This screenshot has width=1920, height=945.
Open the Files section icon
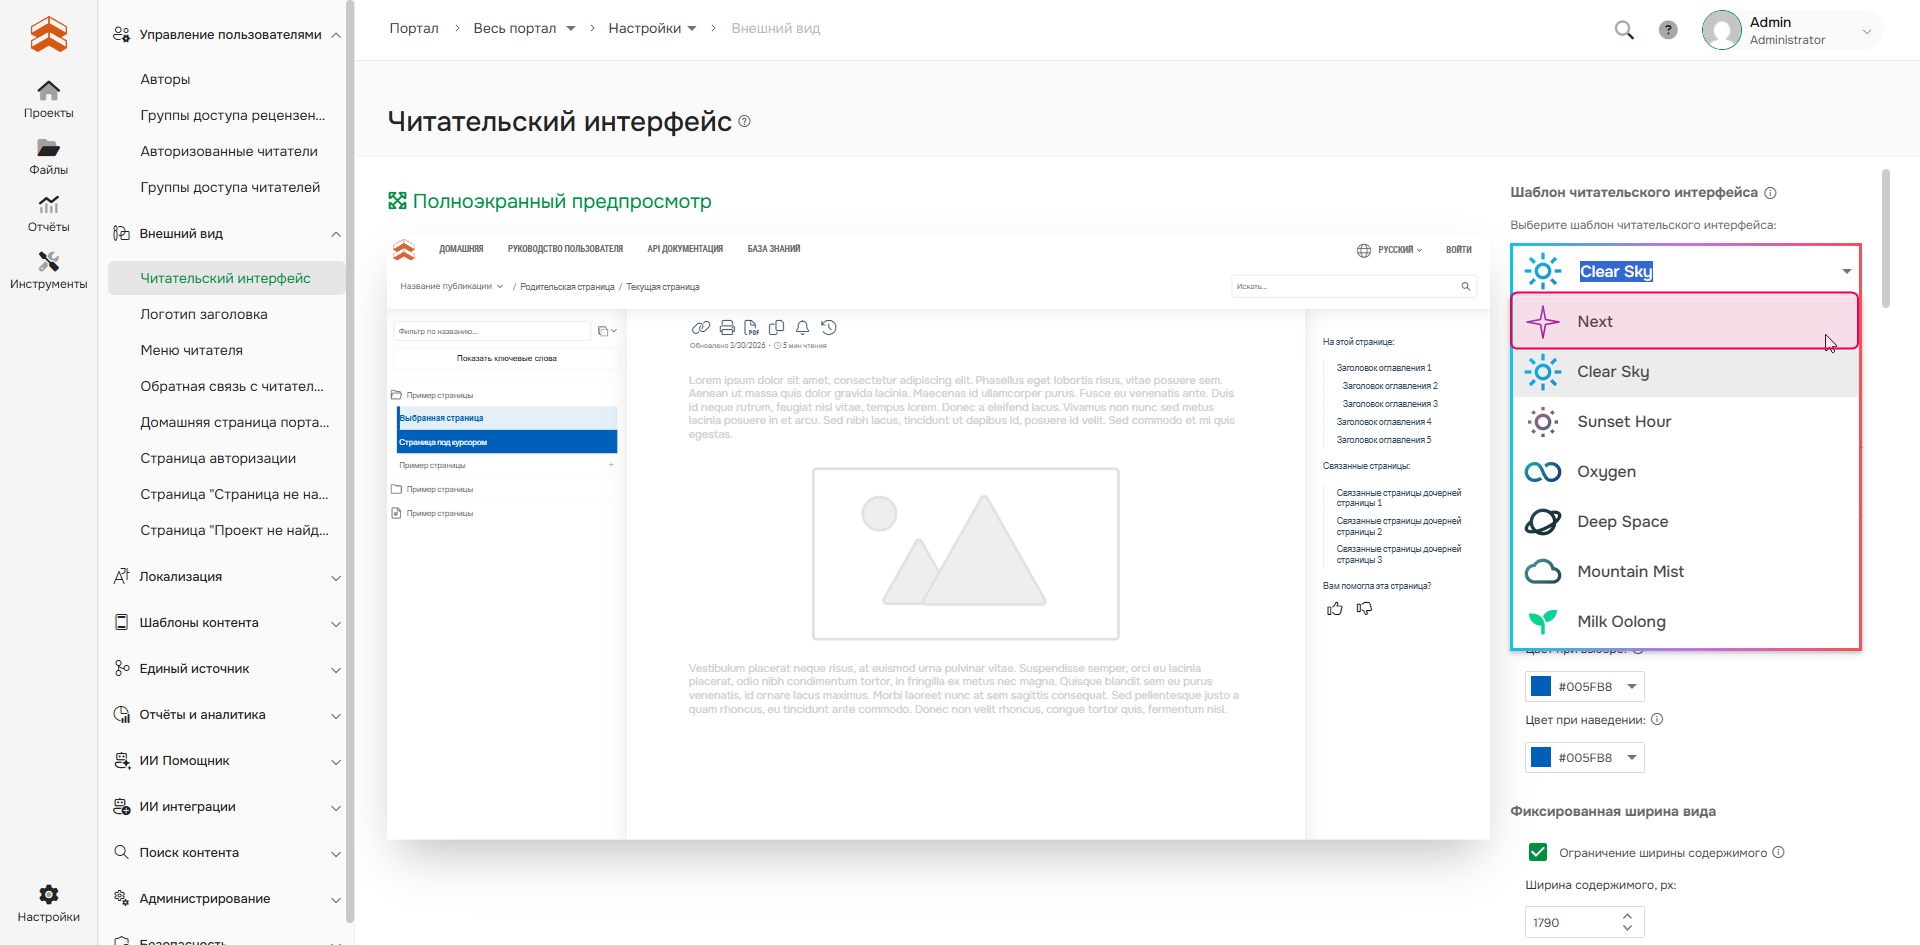pyautogui.click(x=48, y=156)
